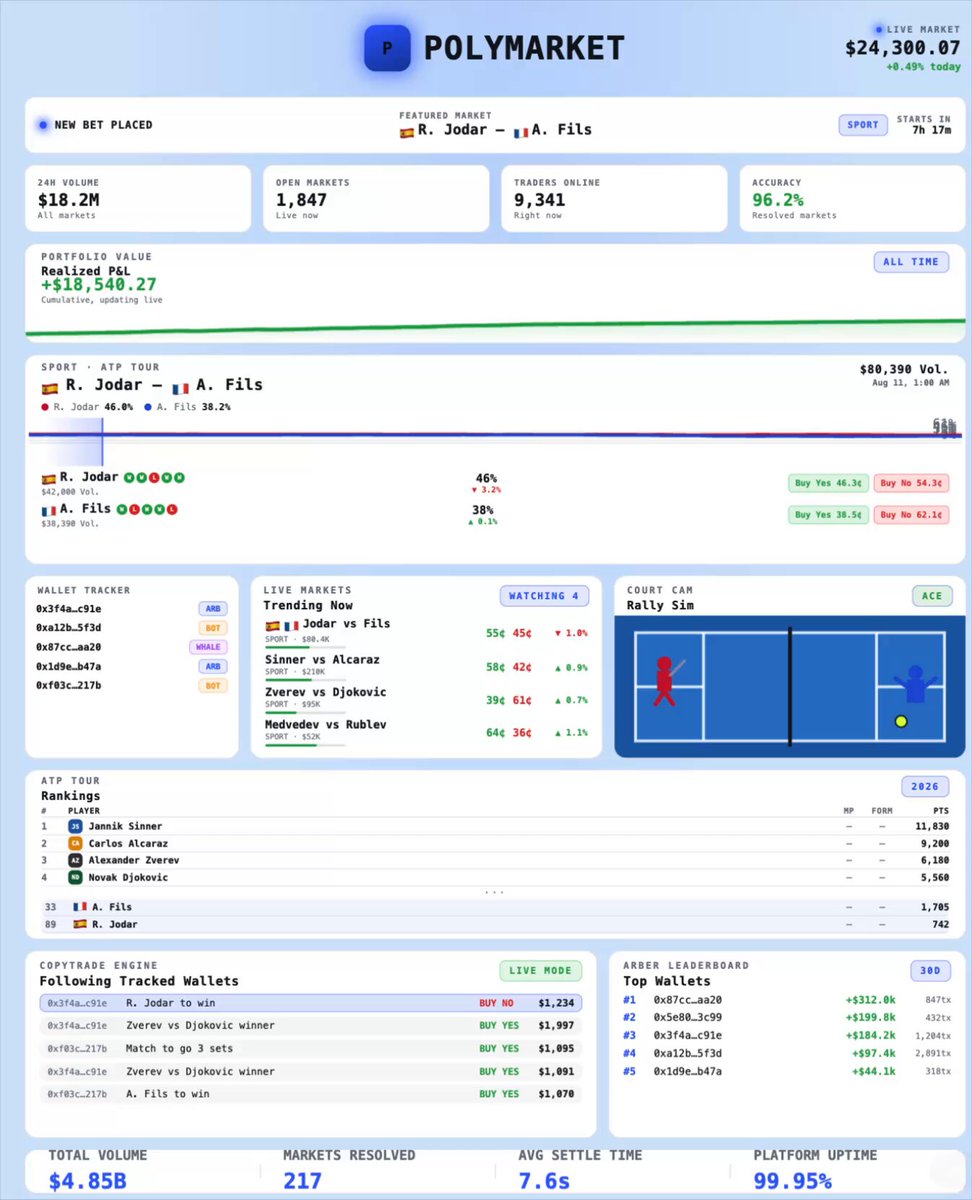Viewport: 972px width, 1200px height.
Task: Click the ARB tag beside wallet 0x1d9e…b47a
Action: coord(213,666)
